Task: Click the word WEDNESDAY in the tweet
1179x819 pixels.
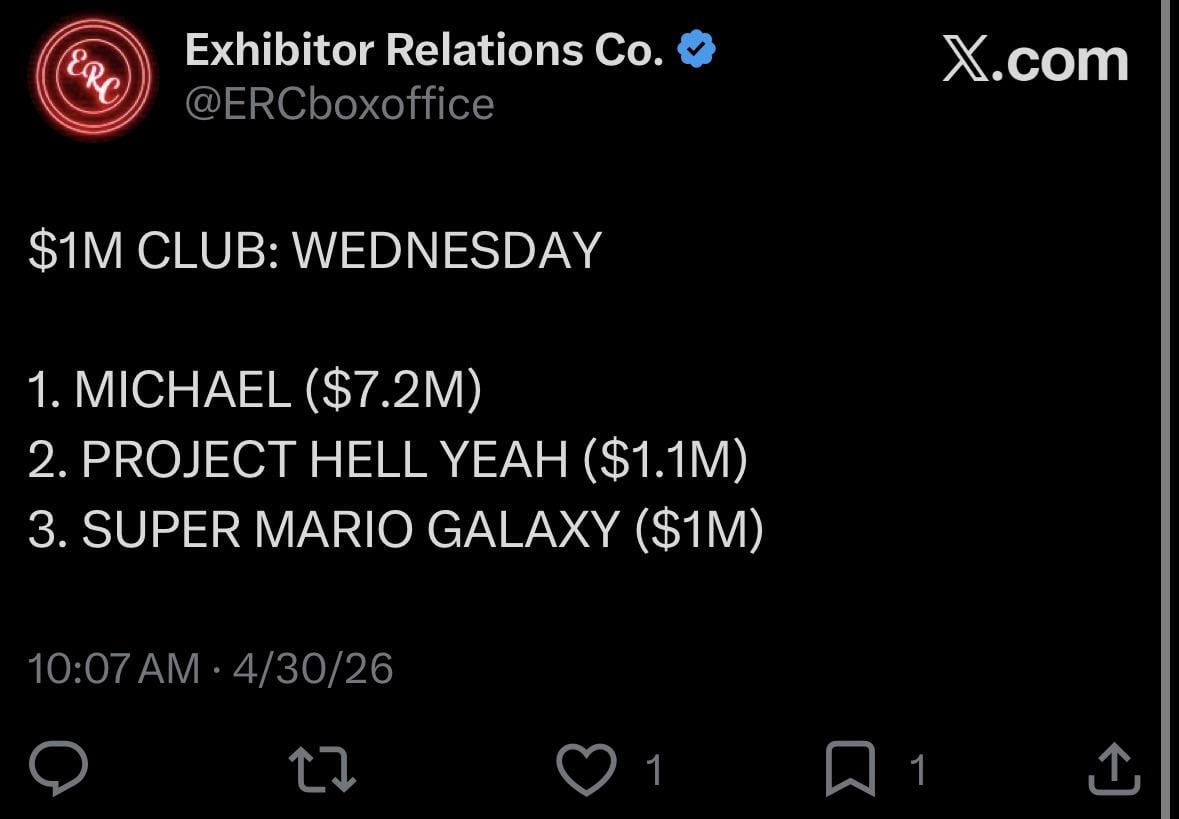Action: coord(446,251)
